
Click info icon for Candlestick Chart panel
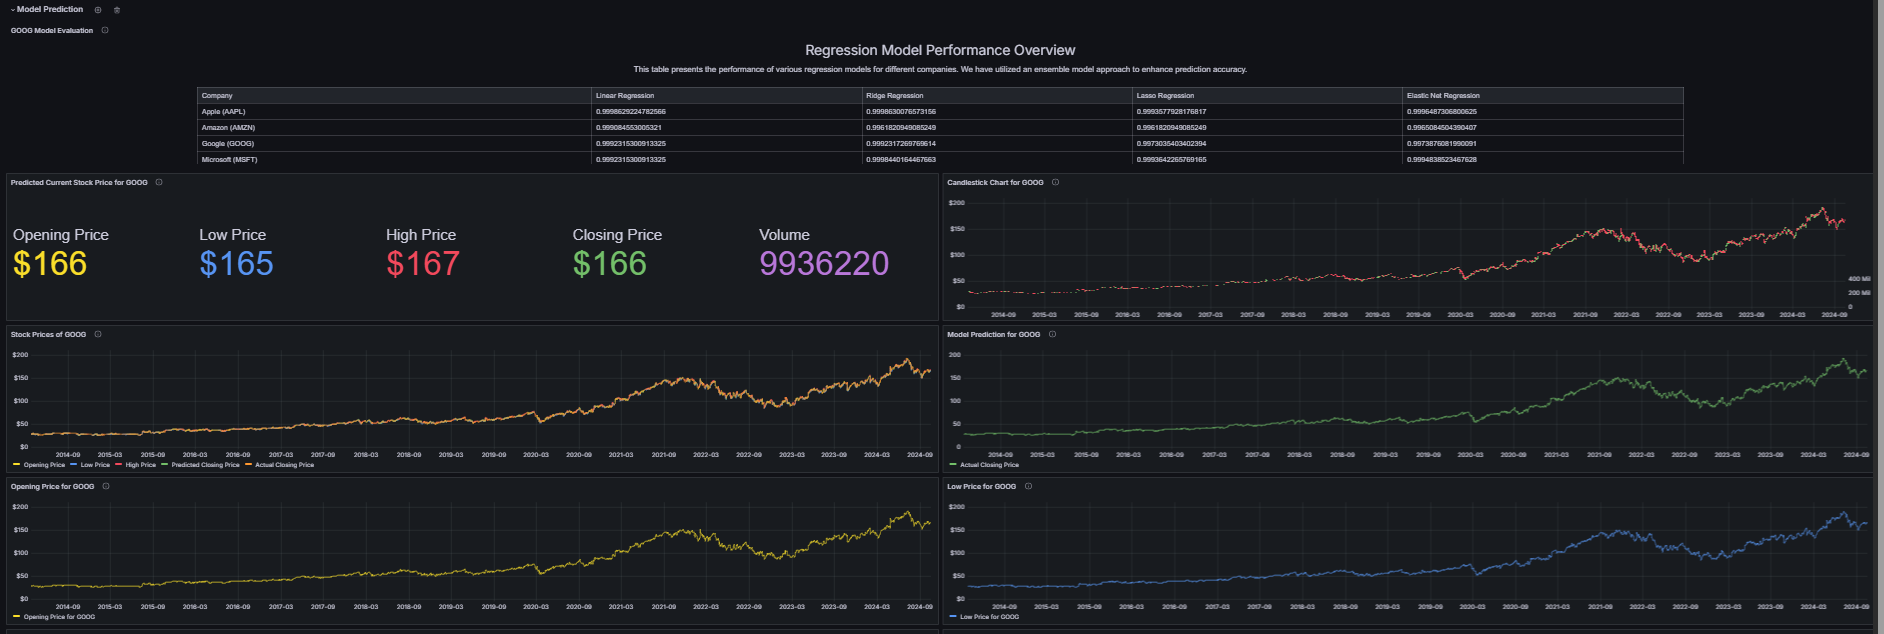[x=1055, y=182]
